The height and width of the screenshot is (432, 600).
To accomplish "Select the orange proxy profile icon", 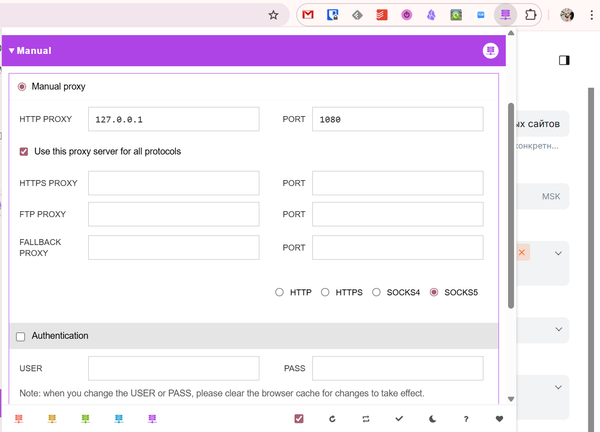I will coord(52,419).
